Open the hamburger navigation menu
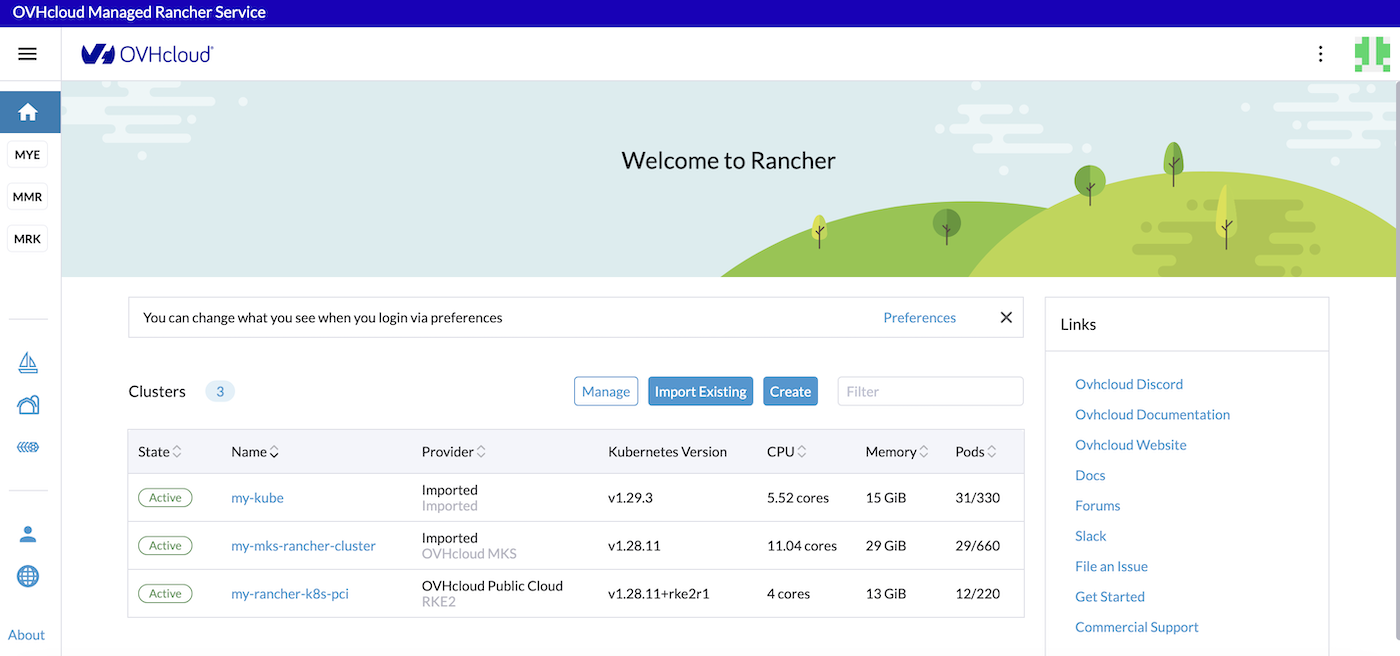The height and width of the screenshot is (656, 1400). [27, 53]
